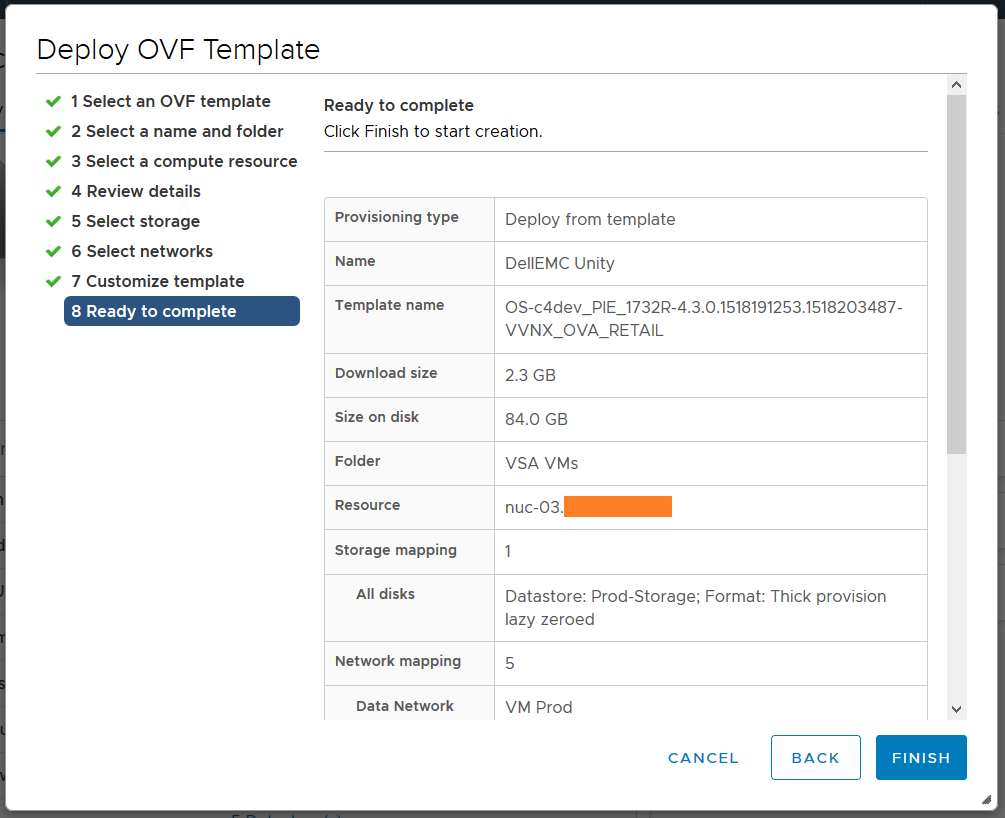The width and height of the screenshot is (1005, 818).
Task: Click the template name OS-c4dev_PIE value
Action: click(x=704, y=319)
